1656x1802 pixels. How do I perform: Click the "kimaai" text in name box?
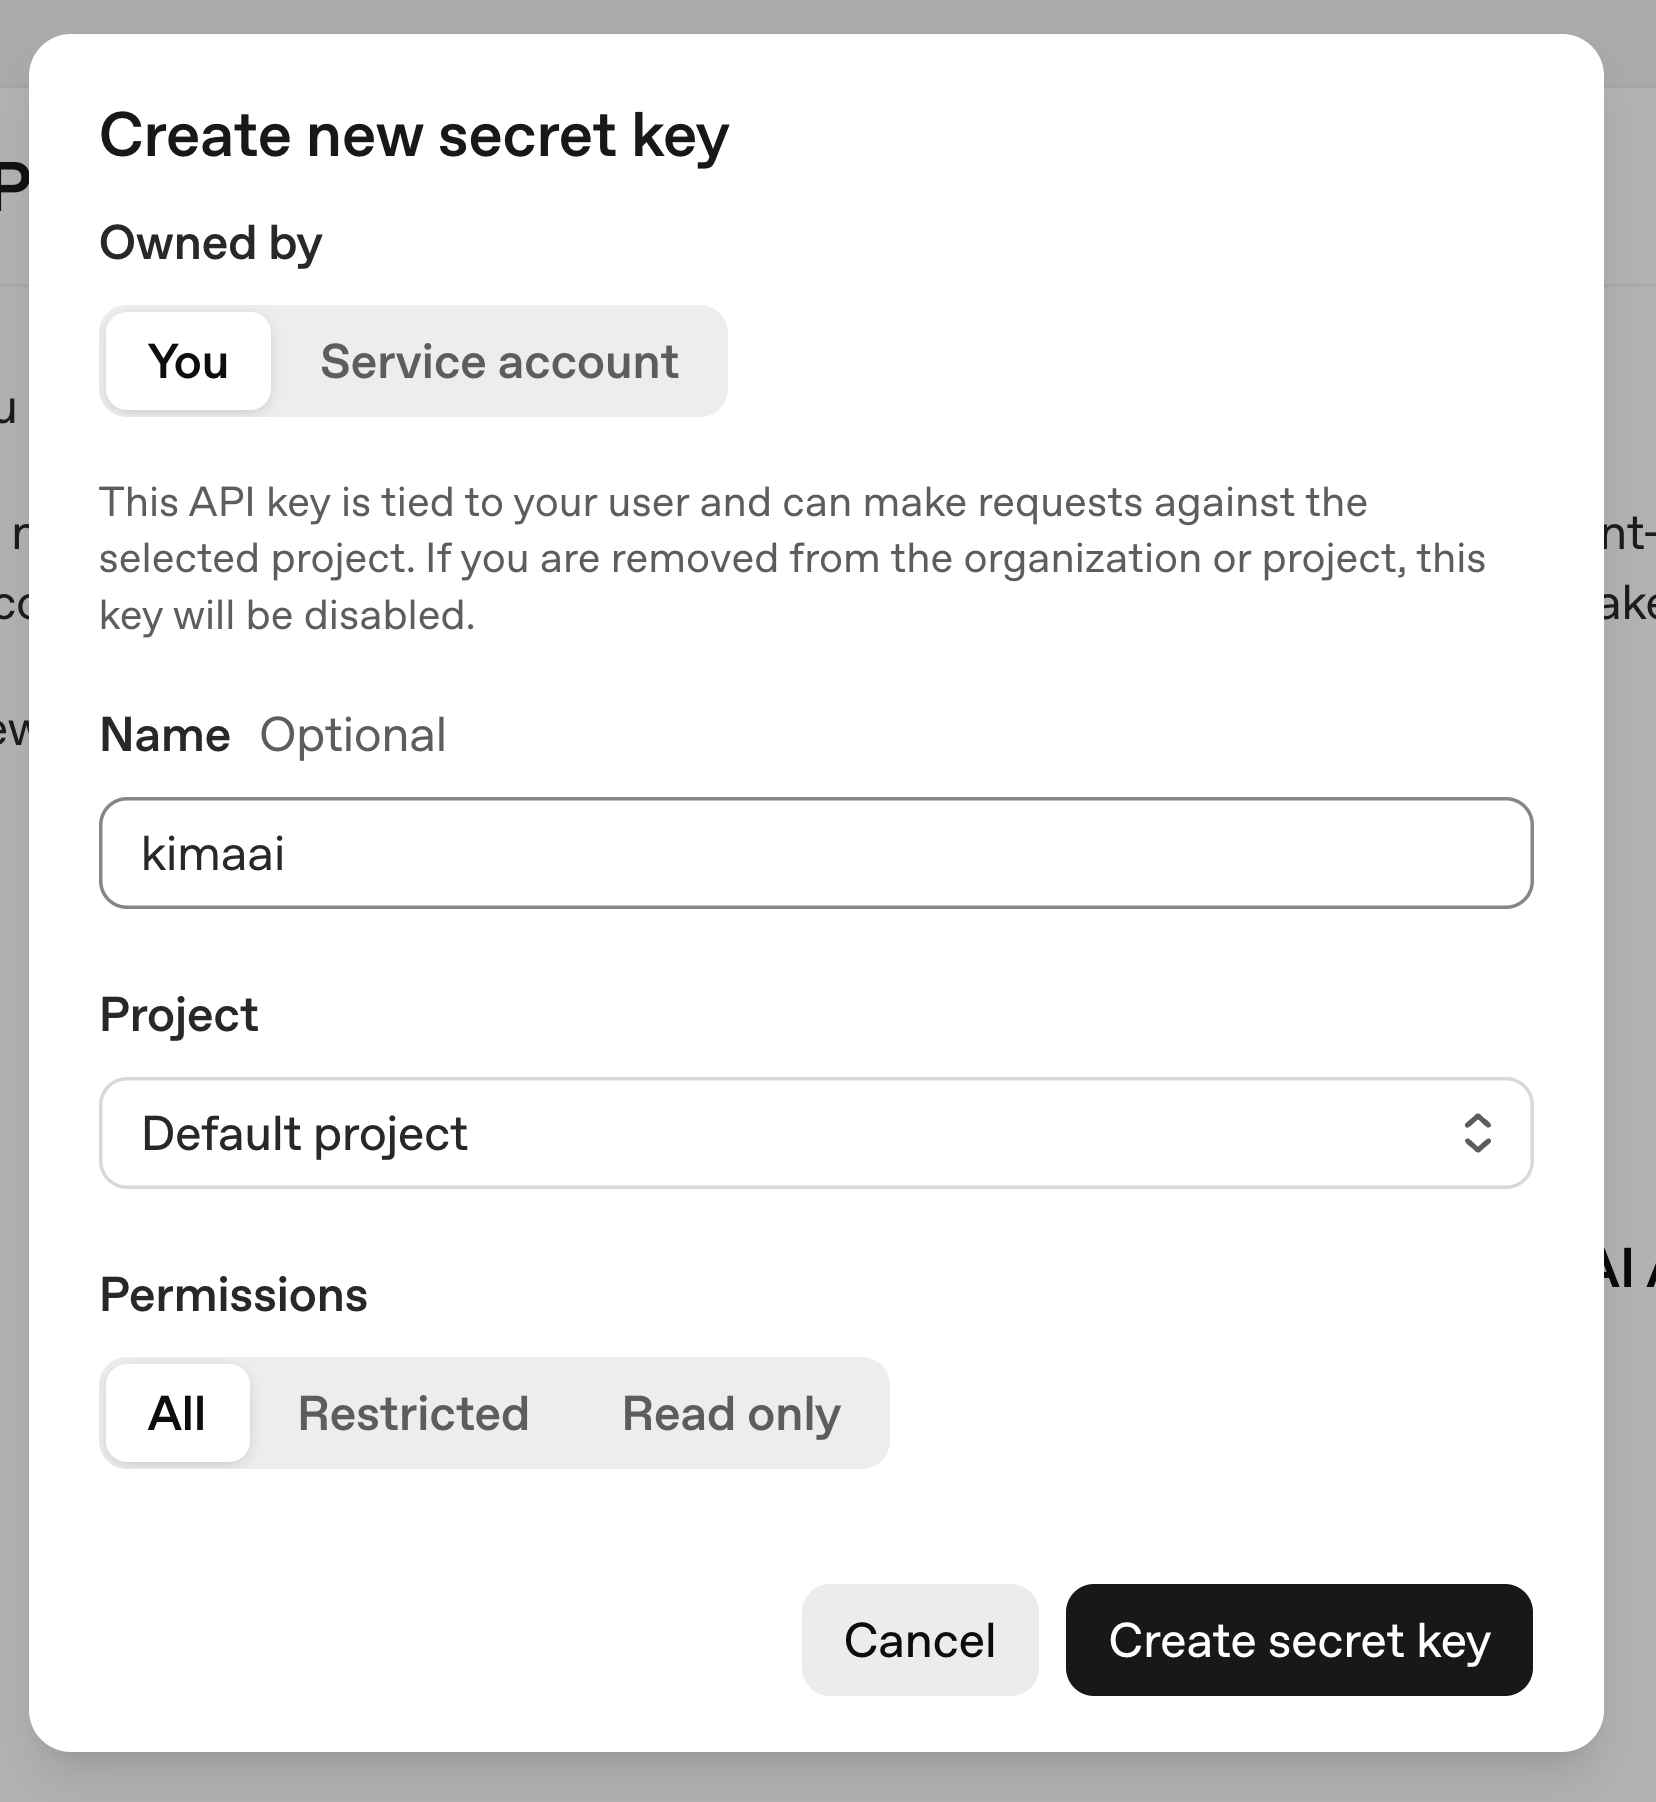213,853
